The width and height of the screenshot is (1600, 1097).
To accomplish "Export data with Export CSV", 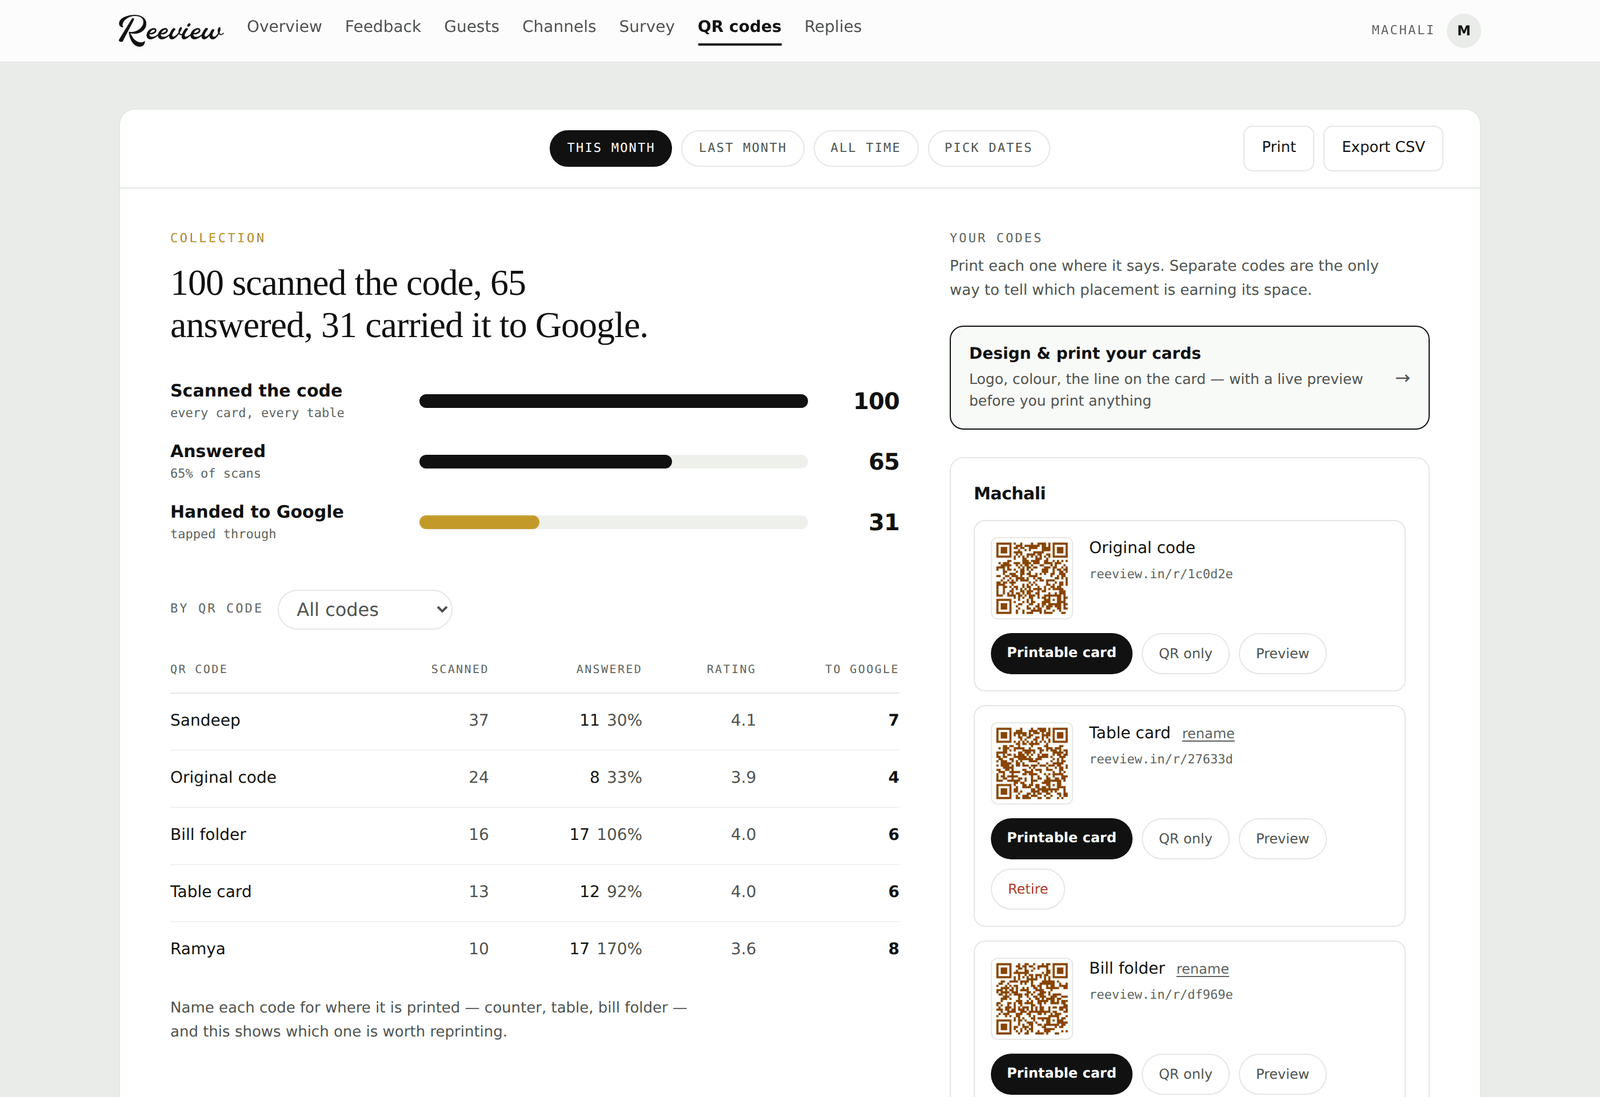I will click(x=1383, y=148).
